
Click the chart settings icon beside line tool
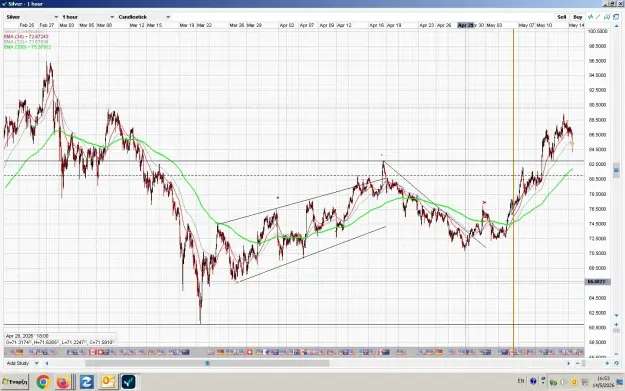607,17
